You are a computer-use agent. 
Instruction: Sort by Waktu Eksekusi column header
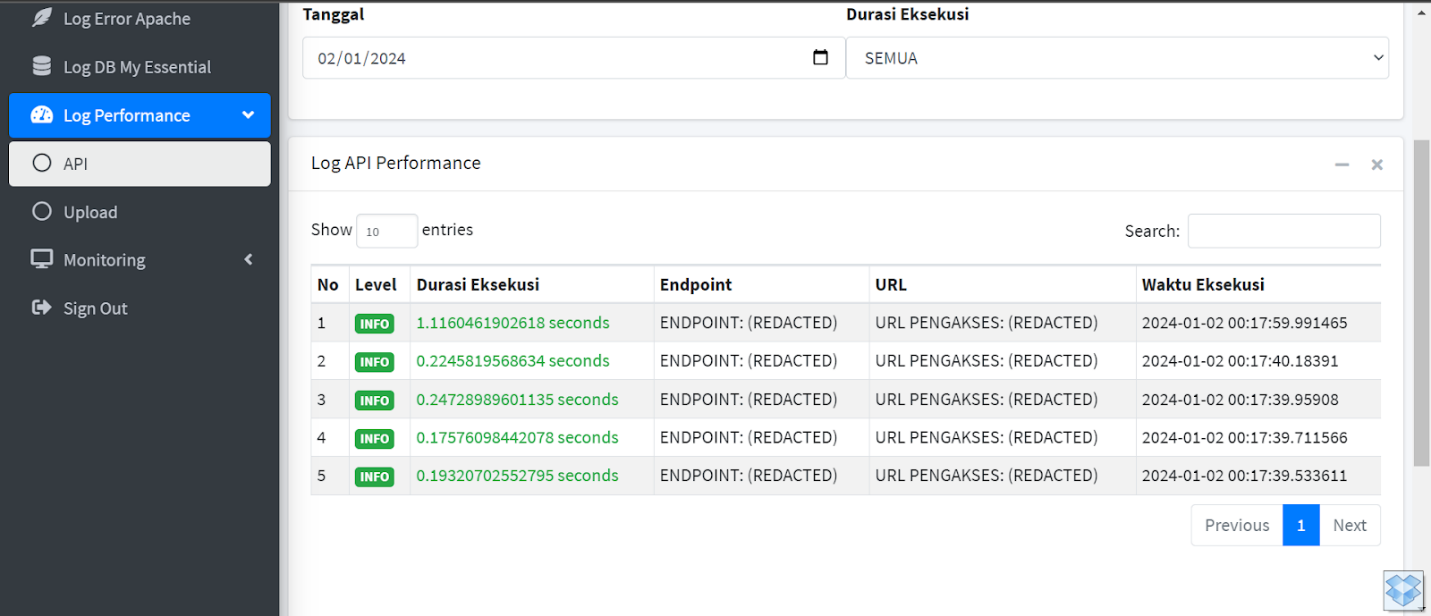(1258, 284)
